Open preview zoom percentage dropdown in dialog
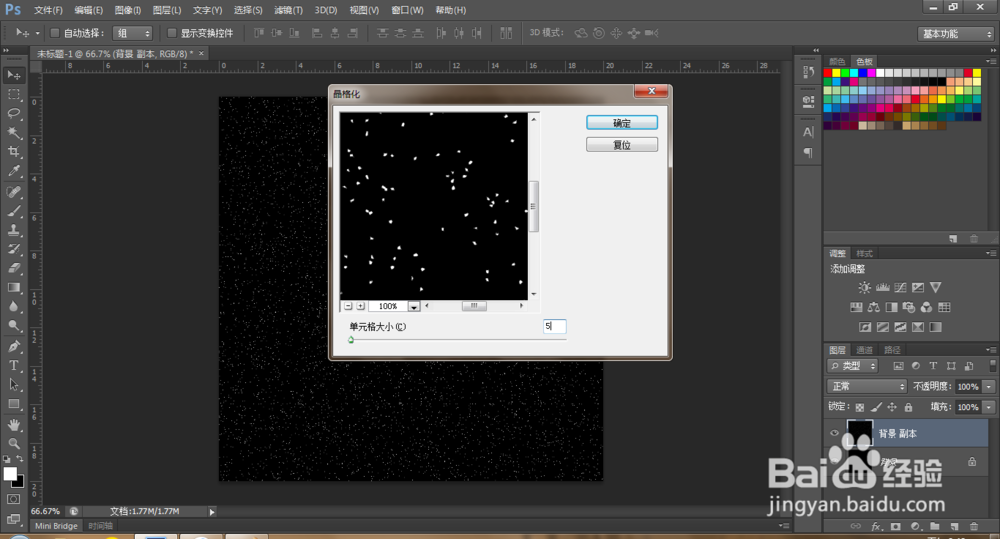Screen dimensions: 1000x539 (x=414, y=307)
